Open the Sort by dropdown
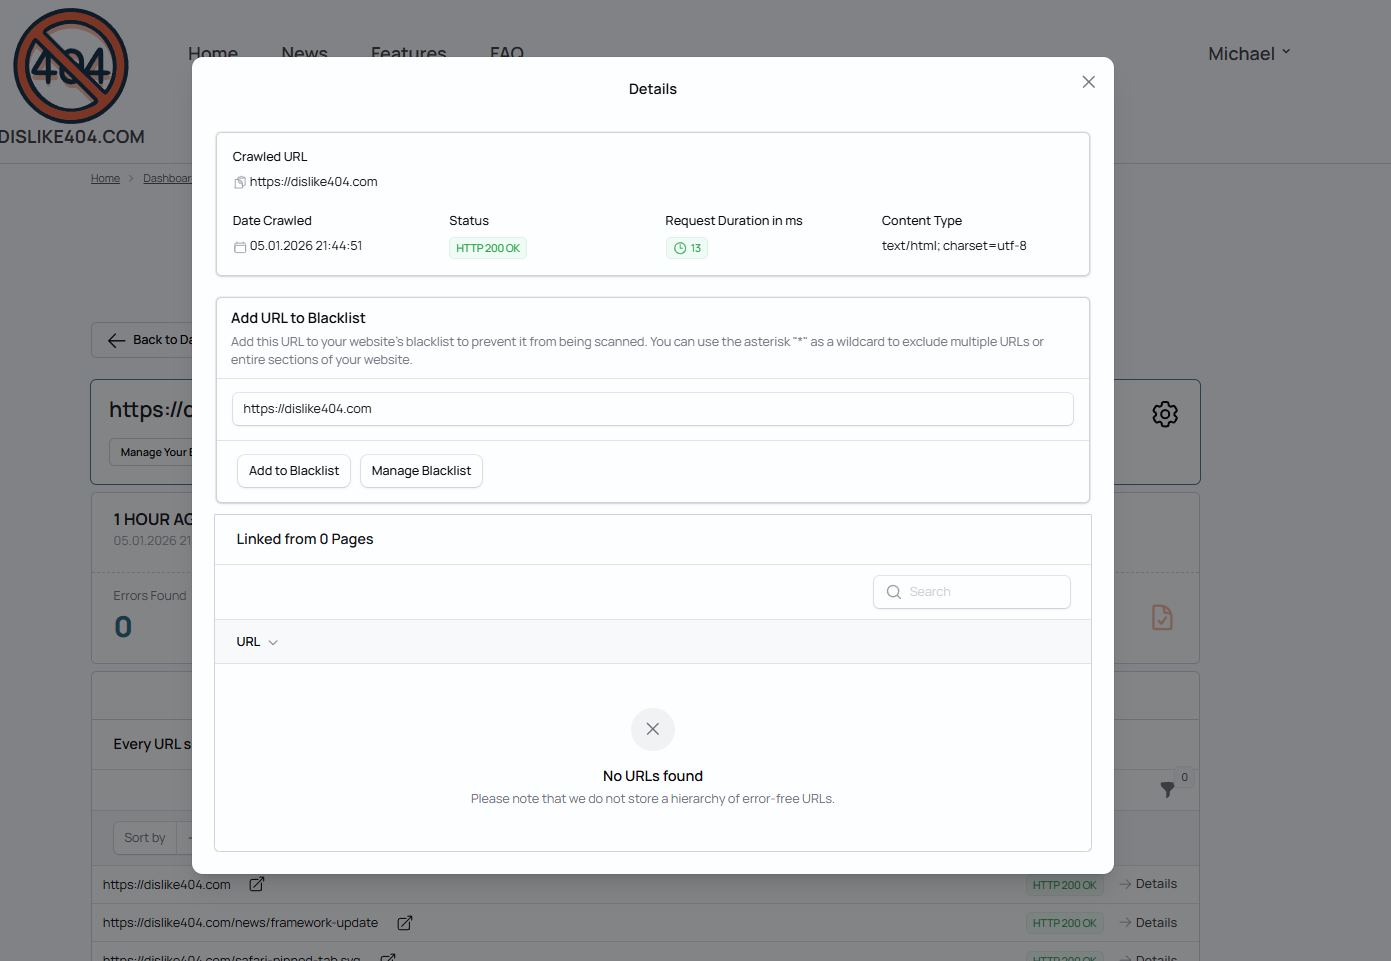1391x961 pixels. 146,838
